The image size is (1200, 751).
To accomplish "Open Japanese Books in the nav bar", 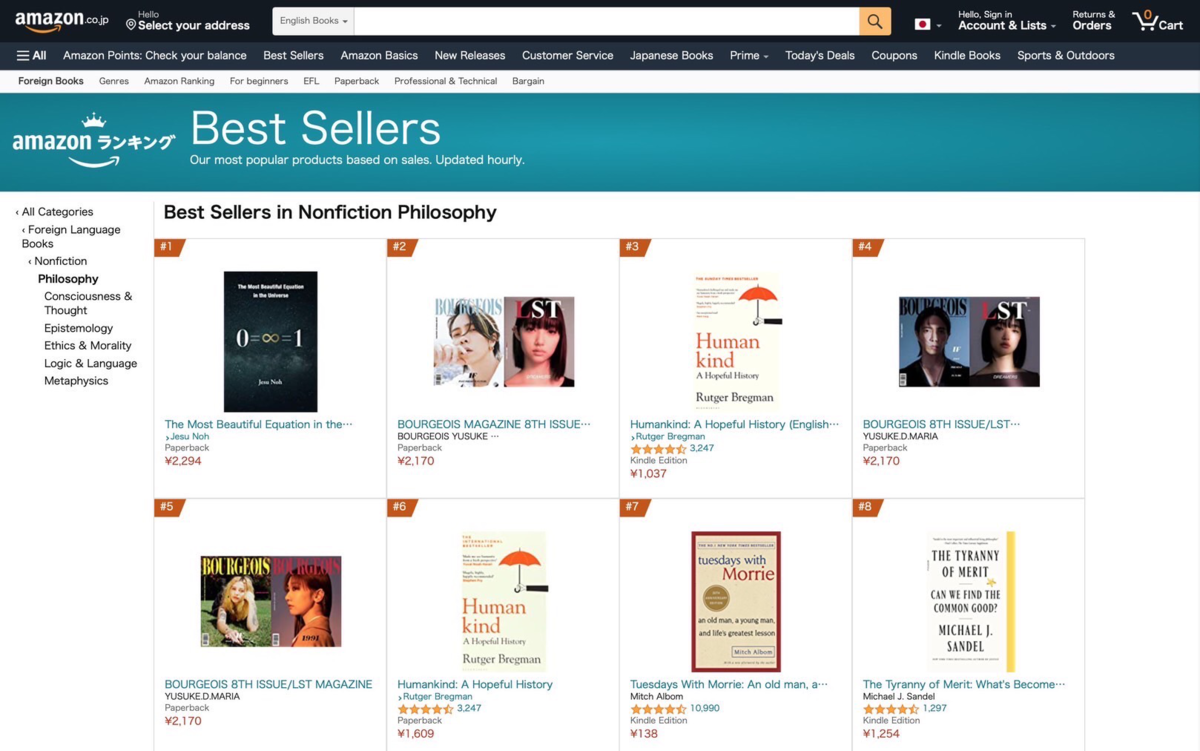I will pyautogui.click(x=671, y=55).
